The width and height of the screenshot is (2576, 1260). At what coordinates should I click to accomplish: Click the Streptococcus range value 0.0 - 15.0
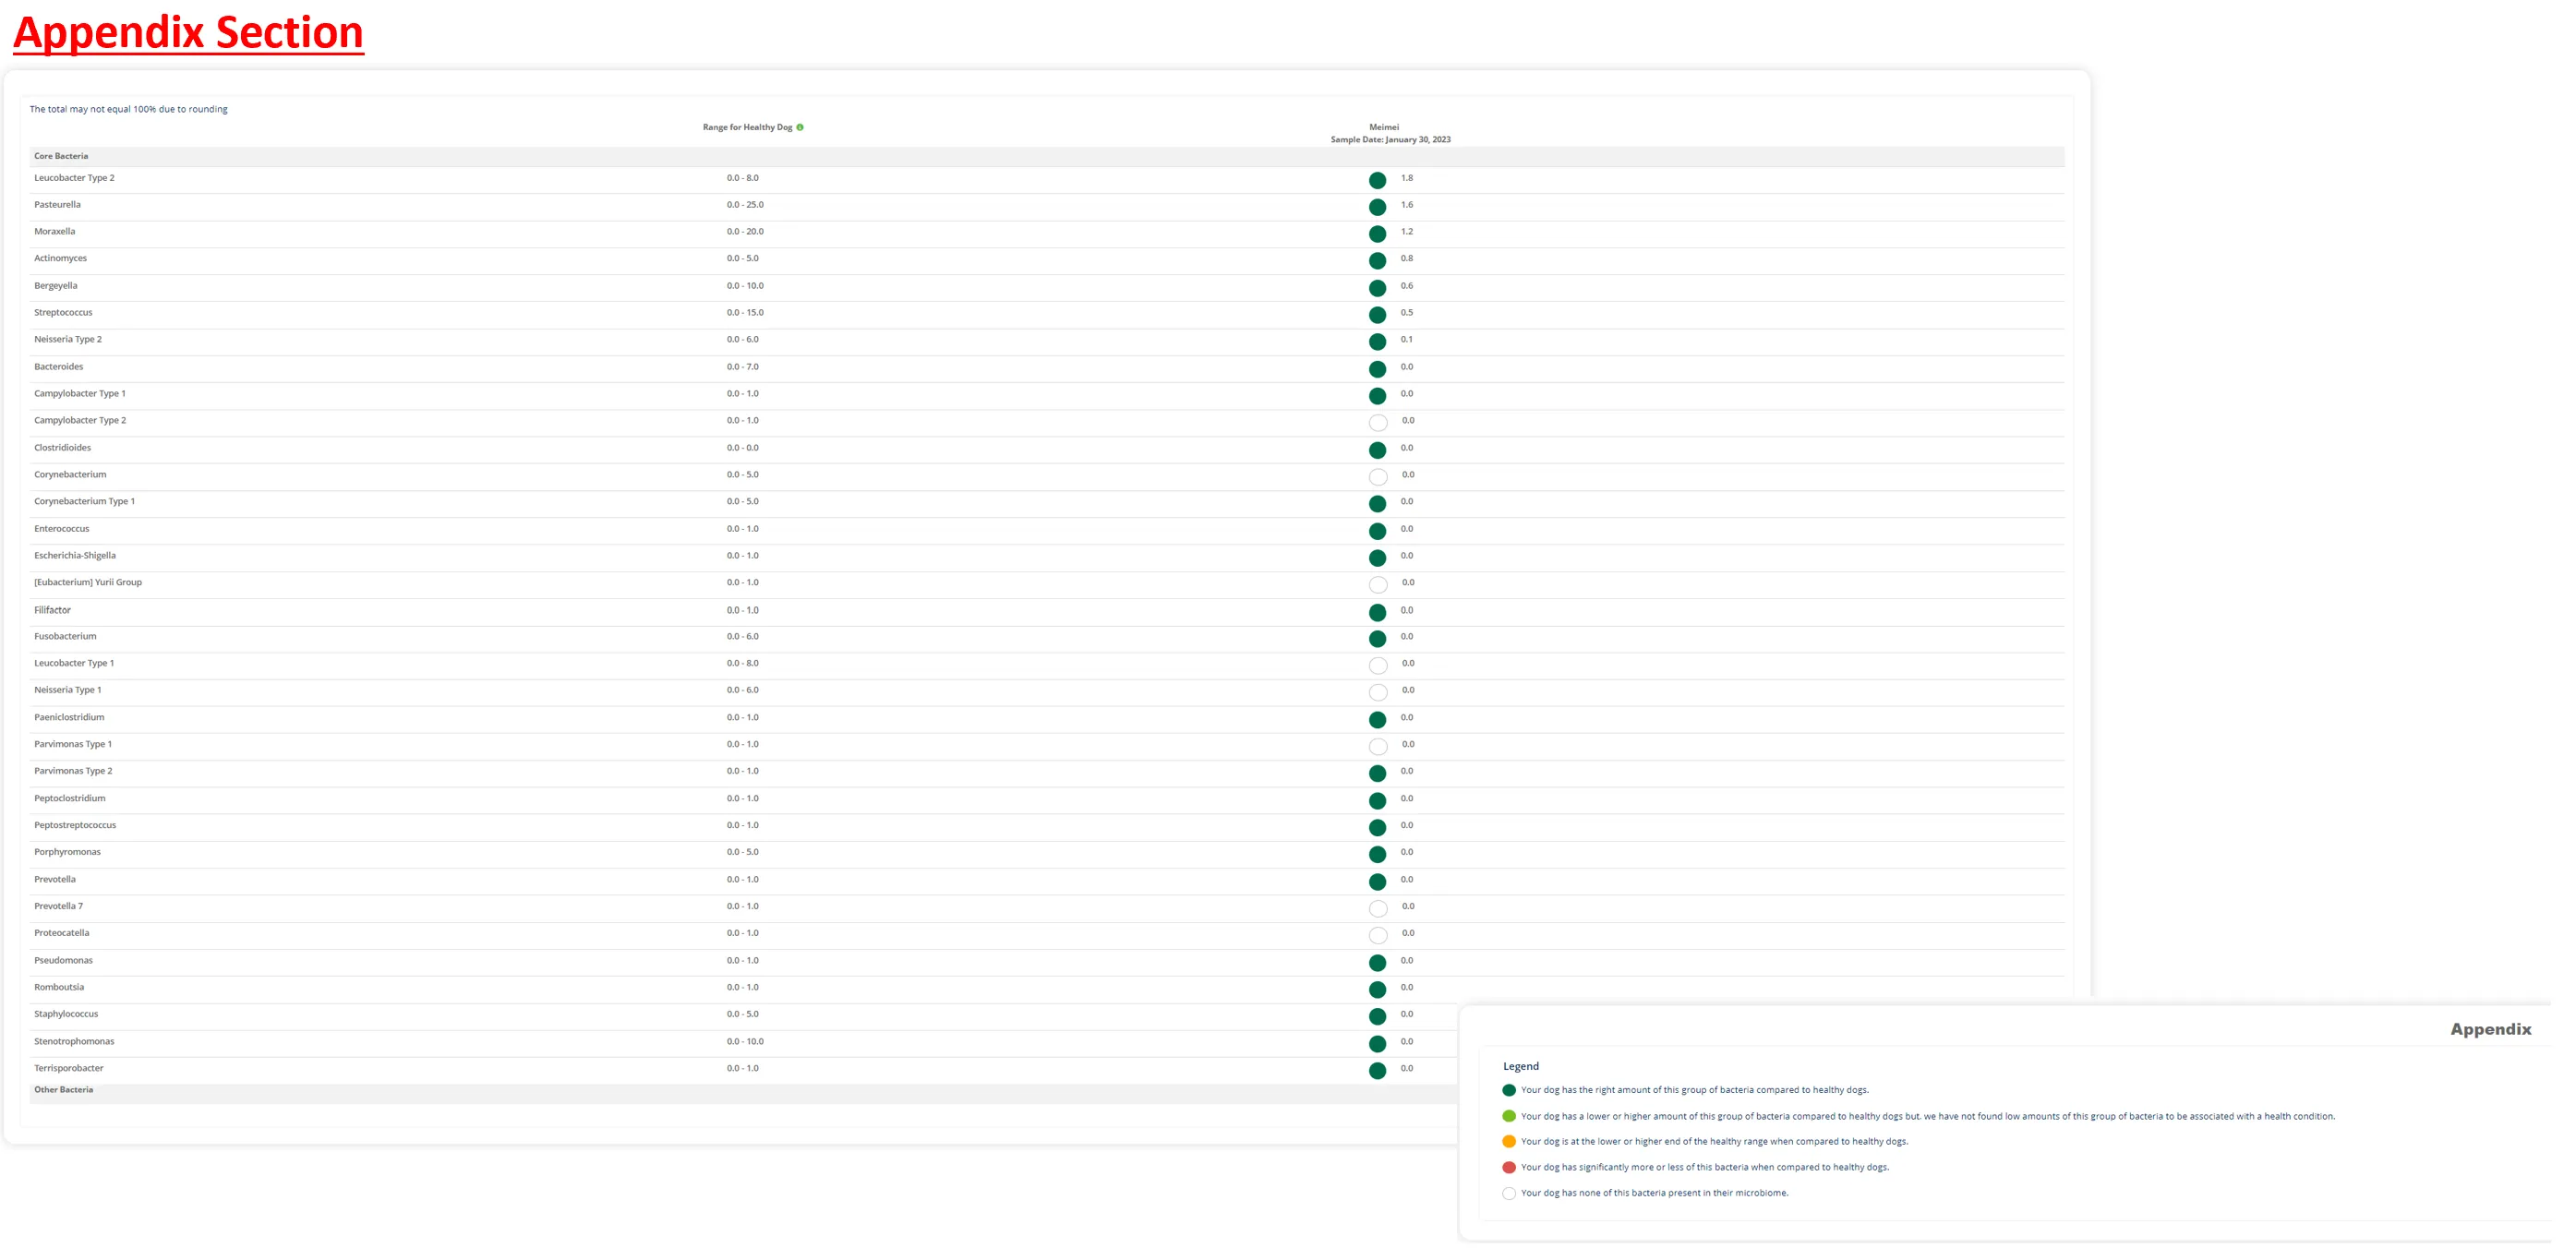point(745,313)
